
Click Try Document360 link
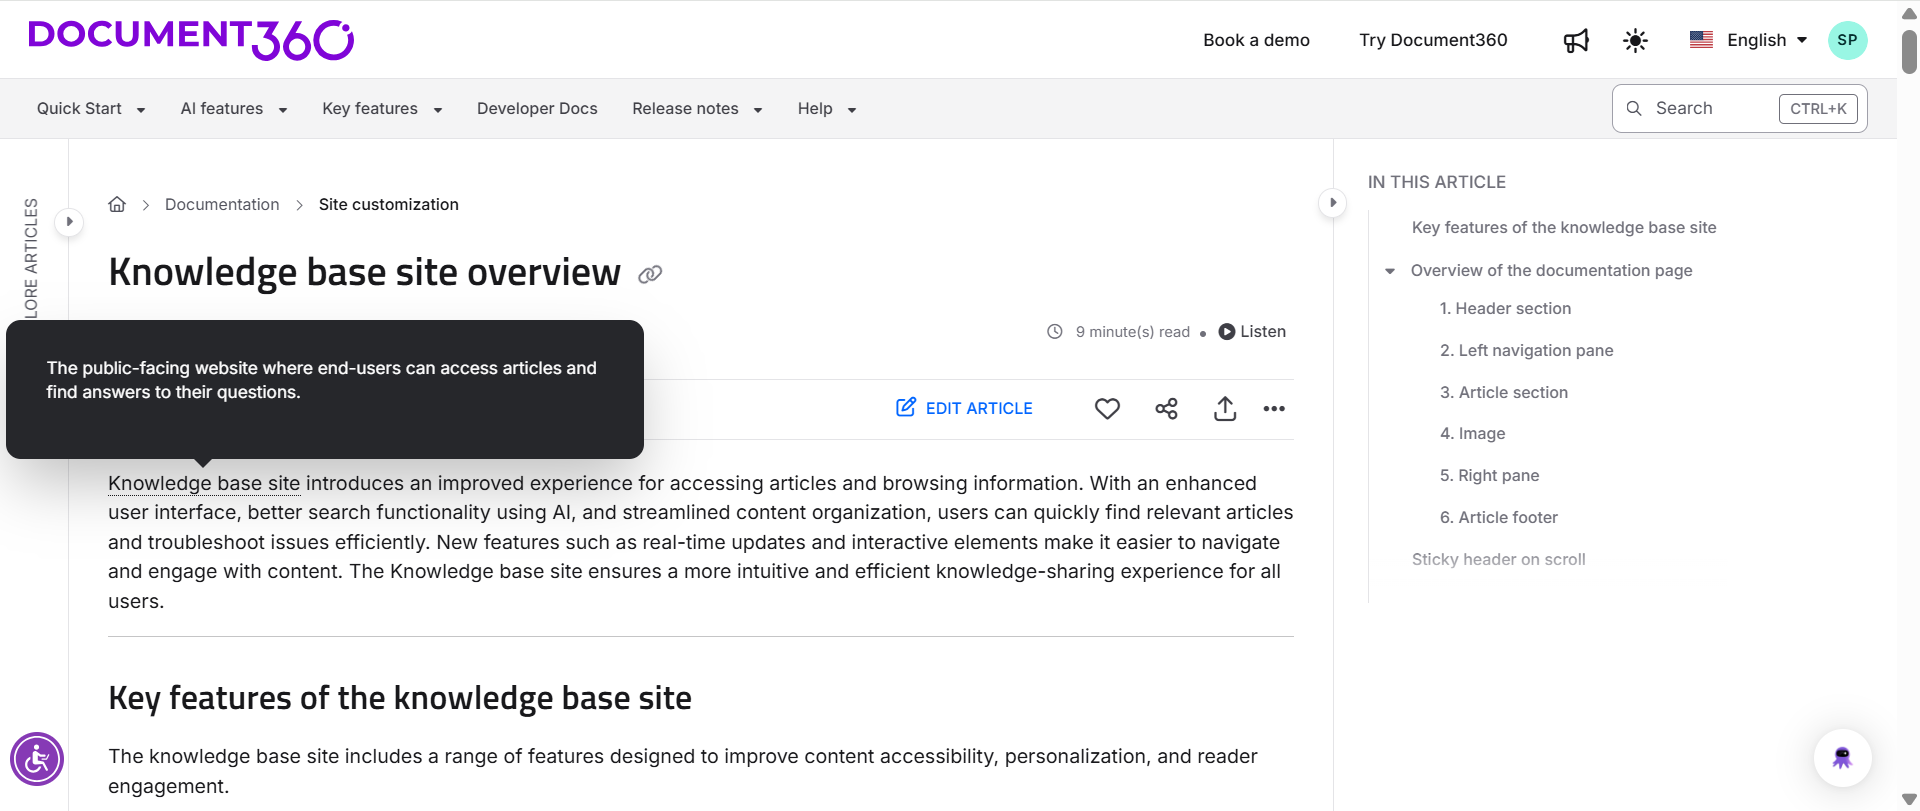1433,40
